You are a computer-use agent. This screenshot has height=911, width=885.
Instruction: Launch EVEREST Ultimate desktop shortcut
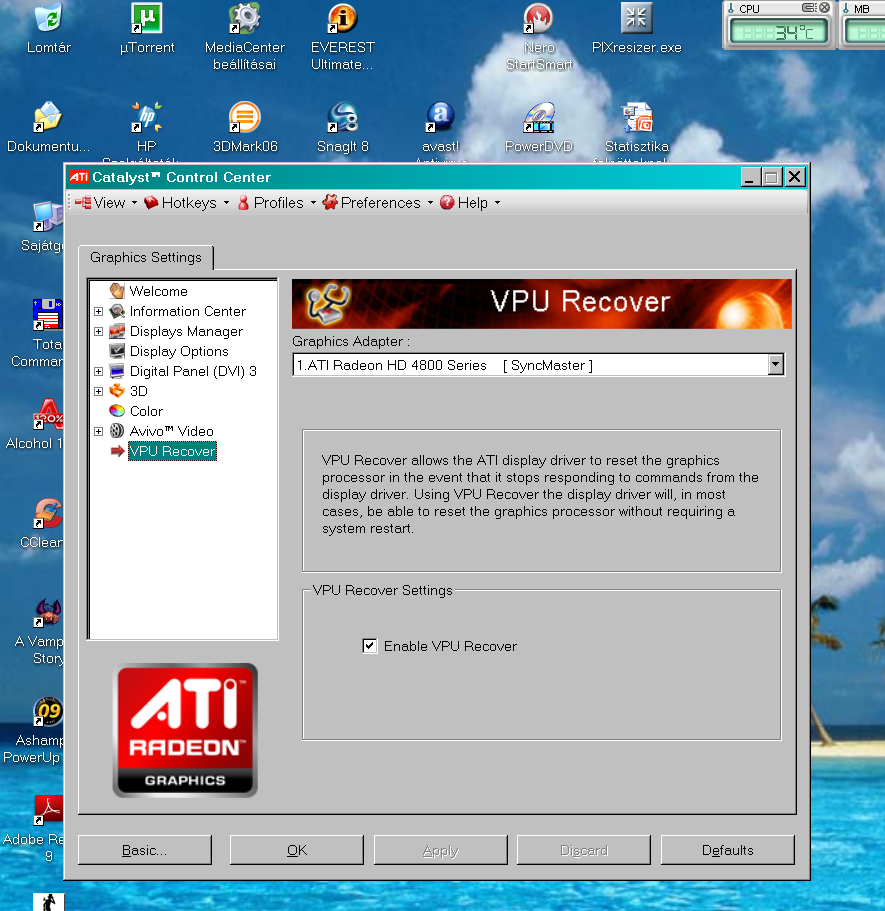click(343, 17)
